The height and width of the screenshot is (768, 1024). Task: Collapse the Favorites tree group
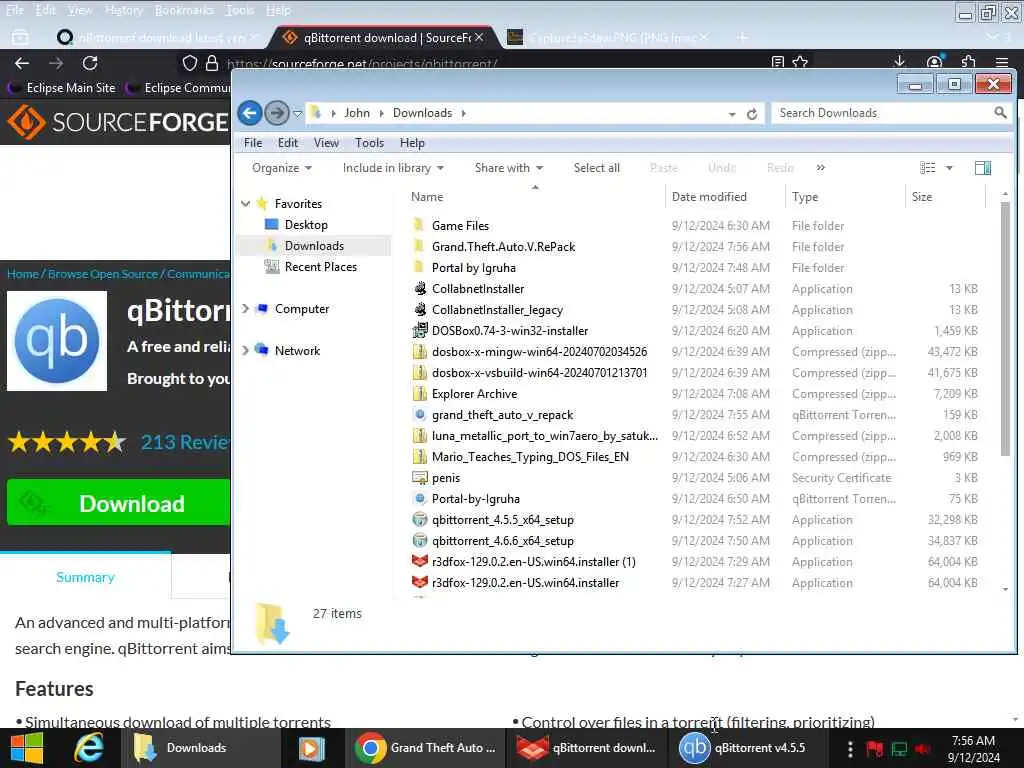point(246,204)
